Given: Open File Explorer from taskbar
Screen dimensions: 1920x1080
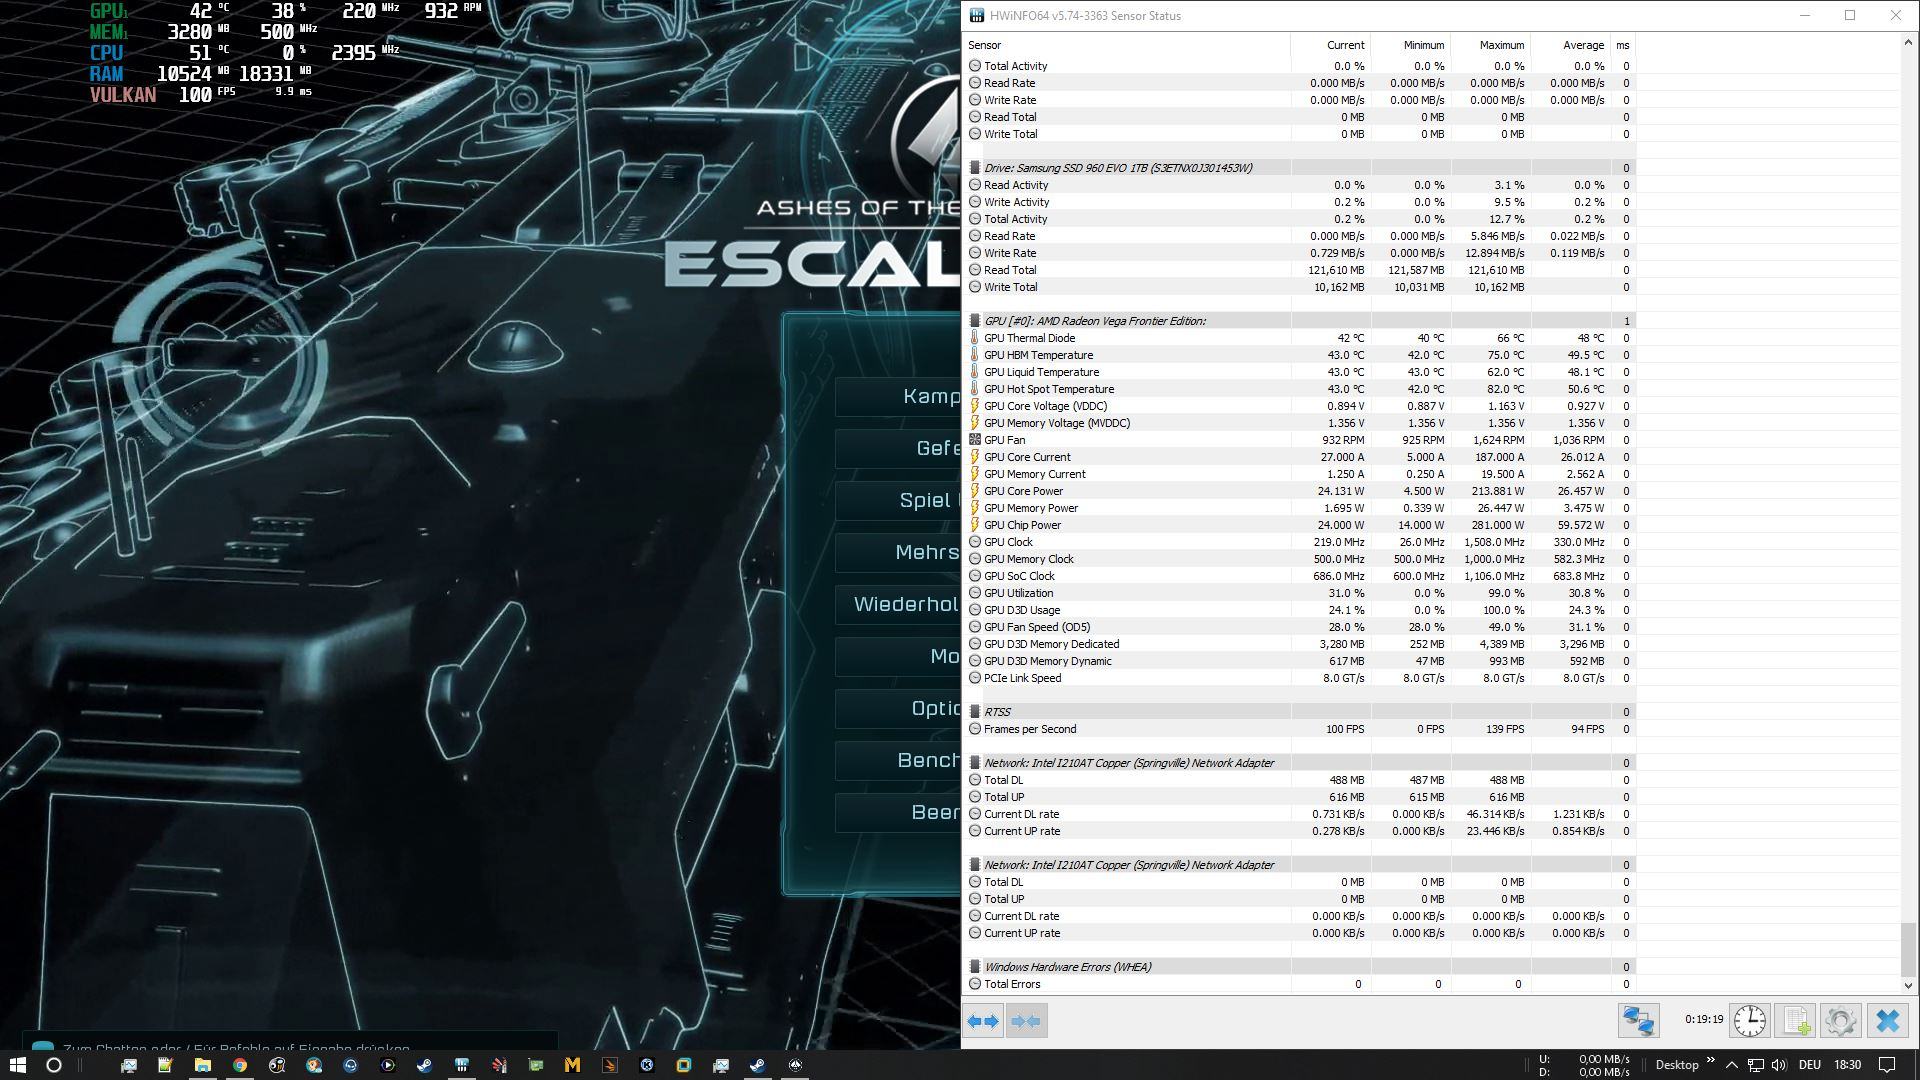Looking at the screenshot, I should coord(202,1065).
